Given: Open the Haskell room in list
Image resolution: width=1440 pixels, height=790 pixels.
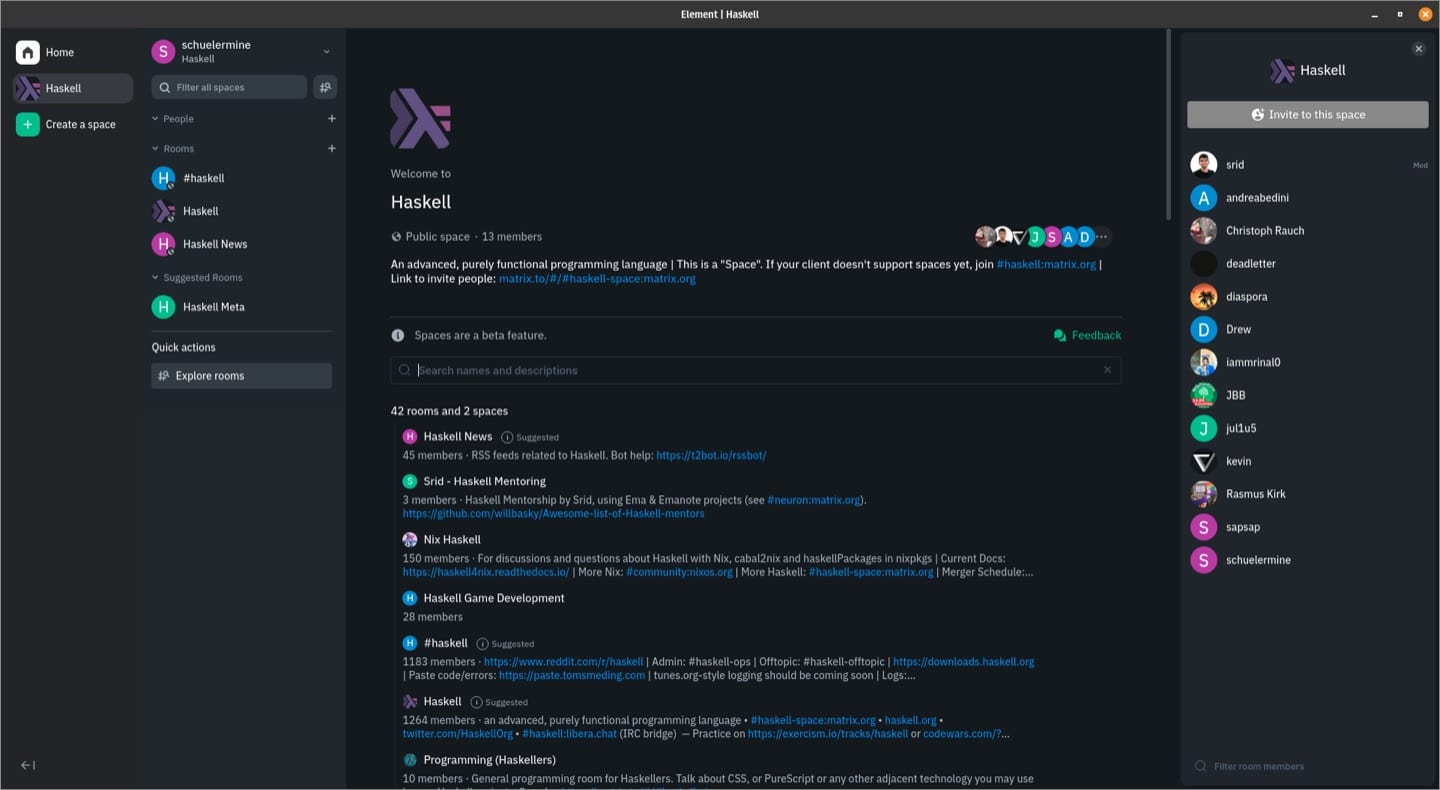Looking at the screenshot, I should point(242,211).
